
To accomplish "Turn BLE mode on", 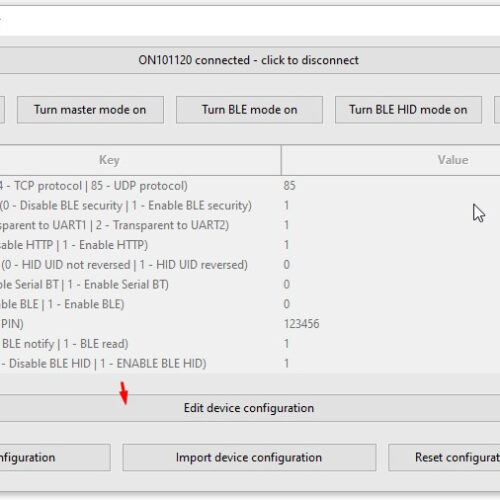I will 249,110.
